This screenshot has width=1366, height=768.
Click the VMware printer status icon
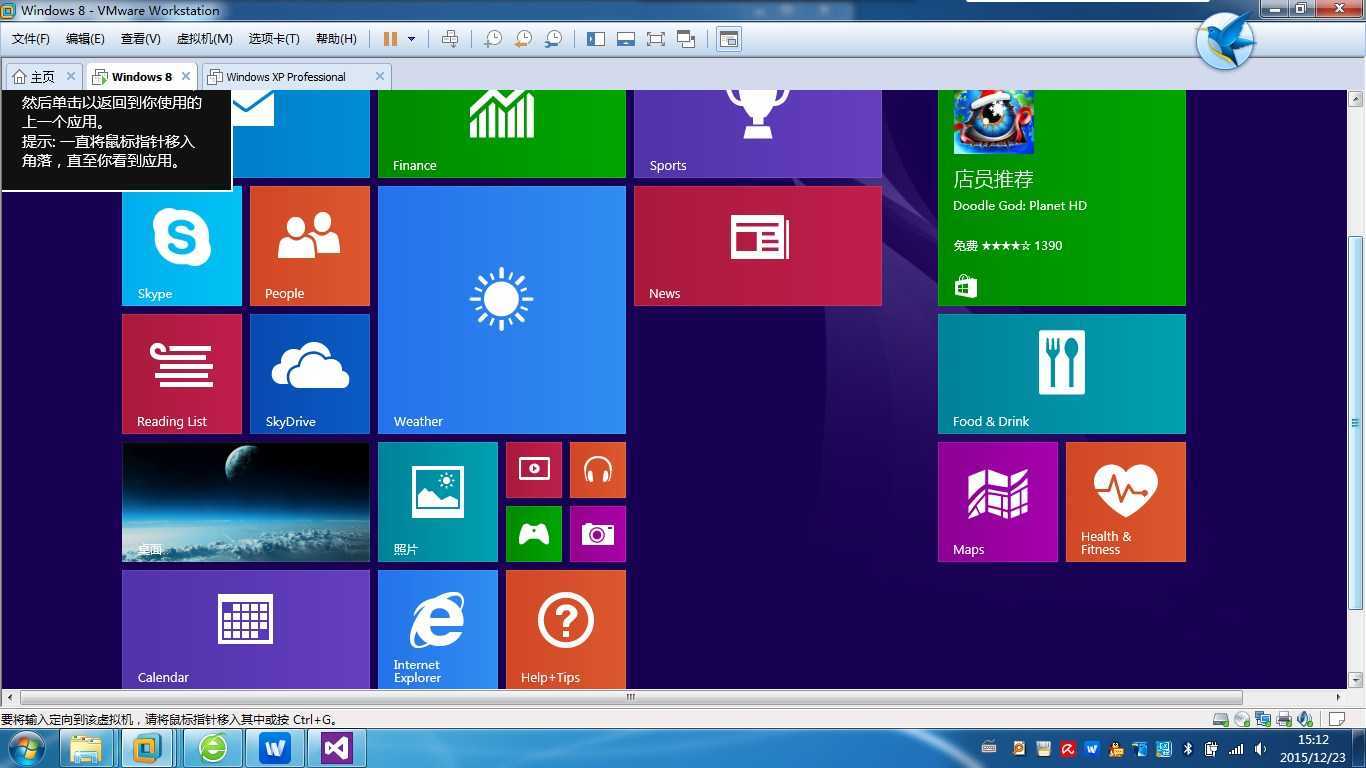[1283, 719]
